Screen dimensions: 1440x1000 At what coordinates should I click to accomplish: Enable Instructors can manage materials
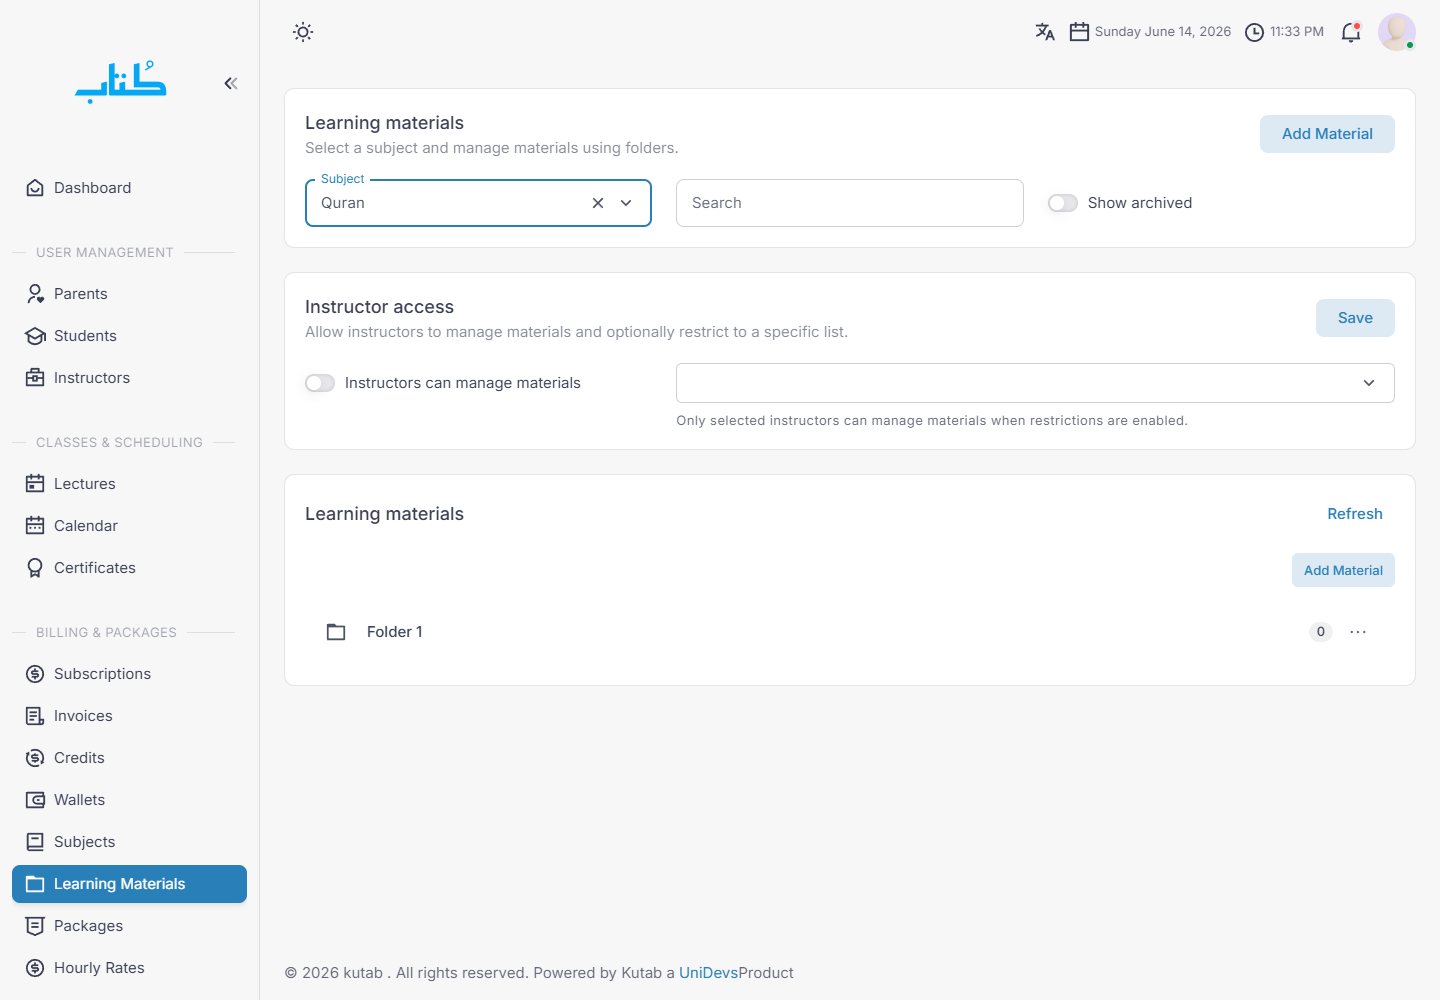point(320,383)
